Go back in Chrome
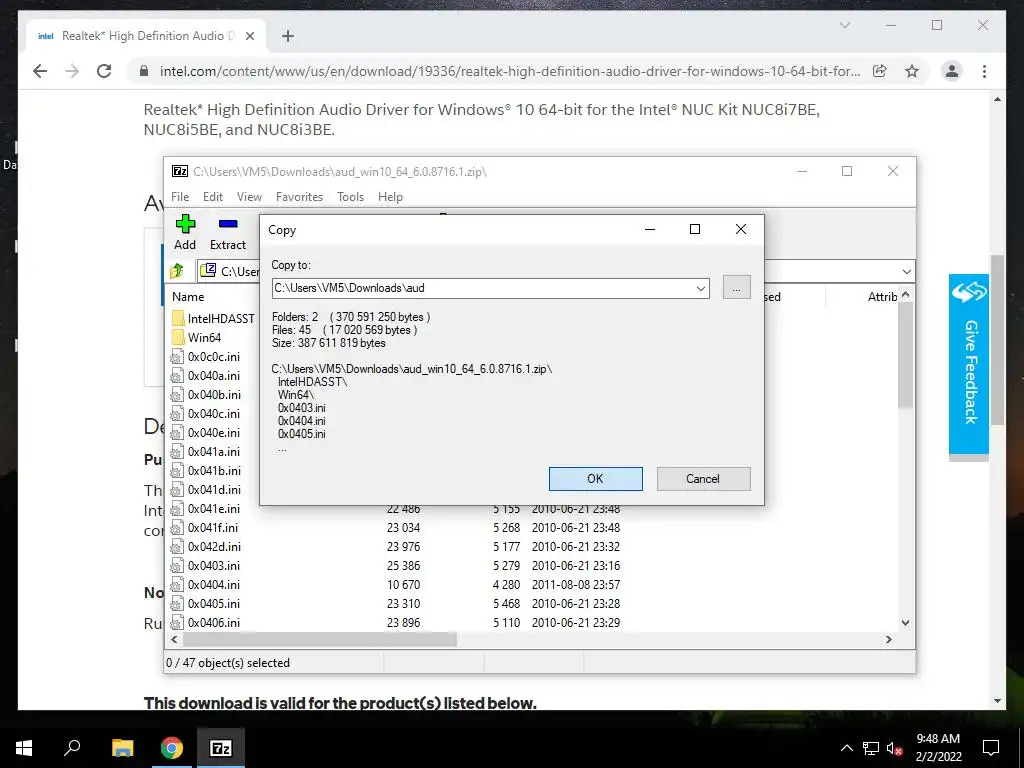The height and width of the screenshot is (768, 1024). [40, 71]
